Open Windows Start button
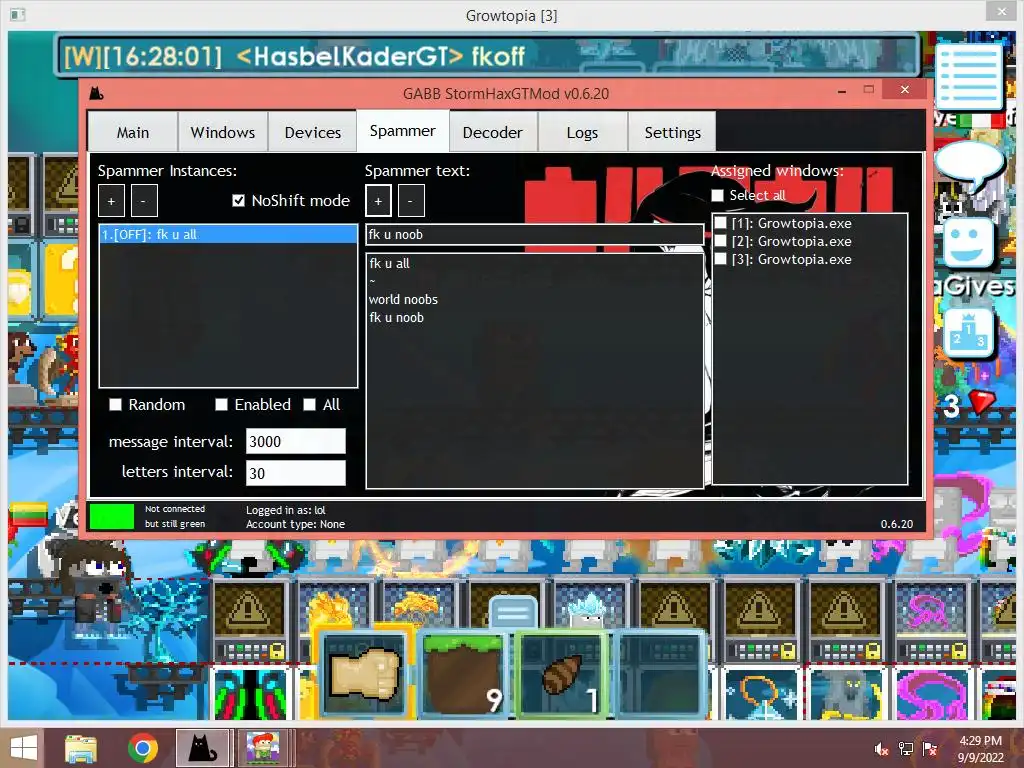The height and width of the screenshot is (768, 1024). coord(23,748)
